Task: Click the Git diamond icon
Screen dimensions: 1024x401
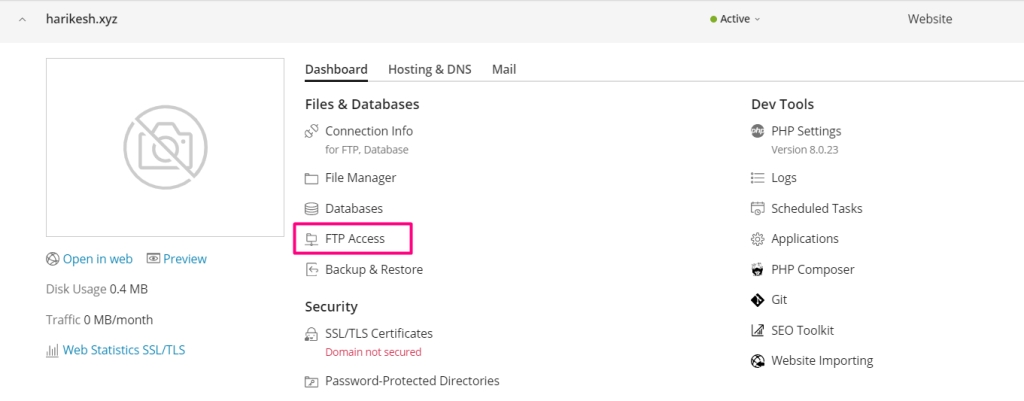Action: [x=758, y=300]
